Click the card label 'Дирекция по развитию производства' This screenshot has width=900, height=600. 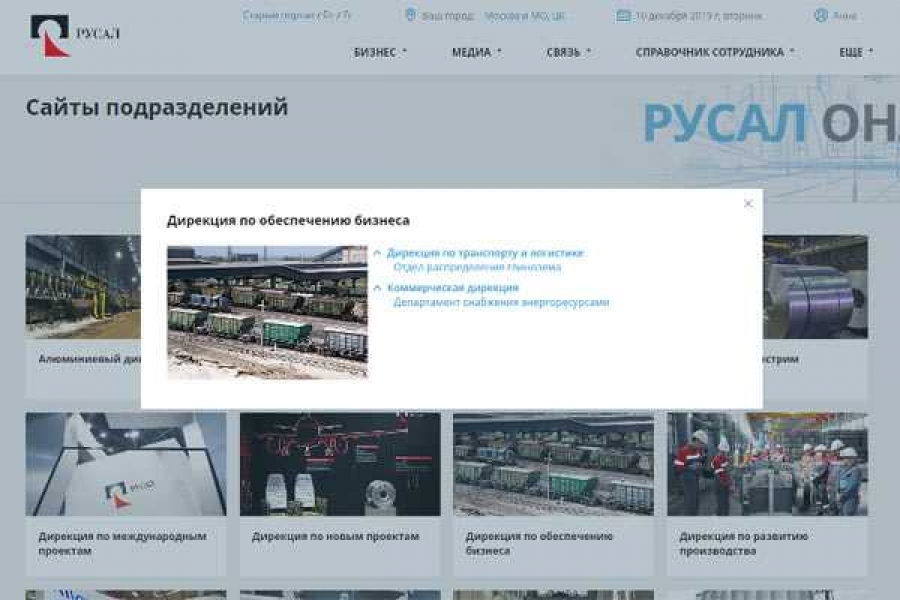point(744,543)
